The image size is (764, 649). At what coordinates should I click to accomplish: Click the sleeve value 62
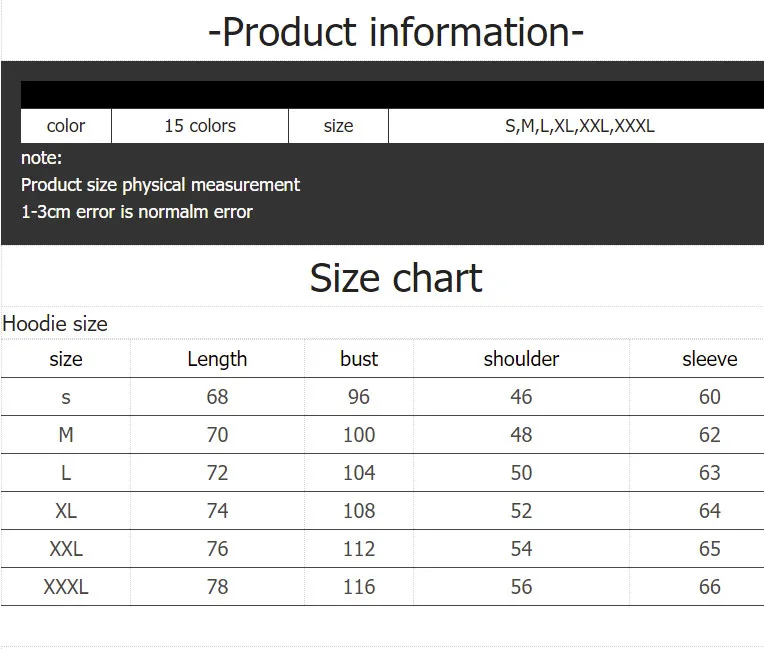click(709, 435)
